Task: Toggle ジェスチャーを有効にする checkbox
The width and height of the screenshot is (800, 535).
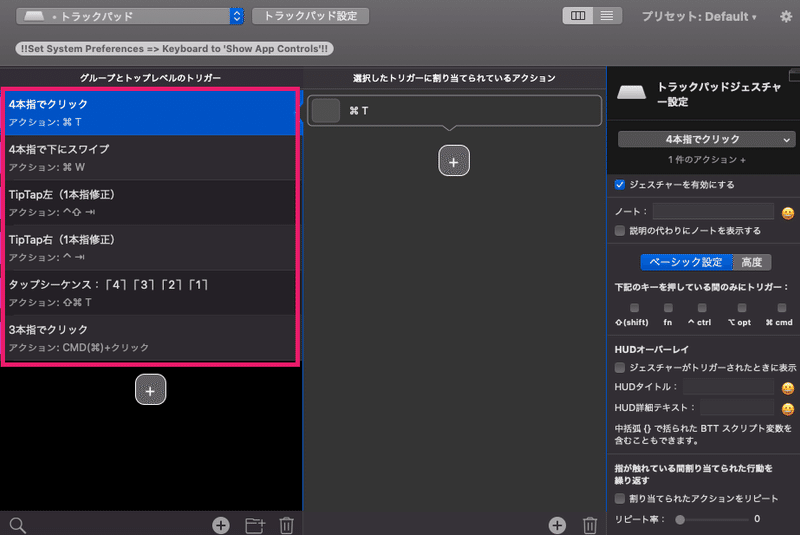Action: (619, 185)
